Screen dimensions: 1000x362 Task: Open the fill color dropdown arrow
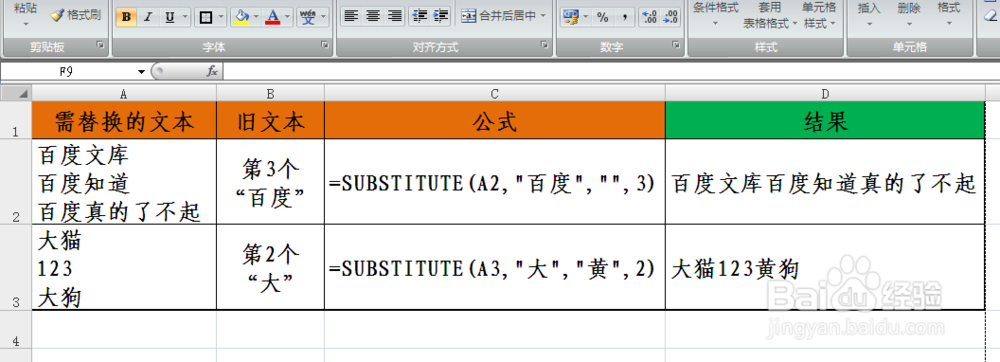click(x=256, y=17)
